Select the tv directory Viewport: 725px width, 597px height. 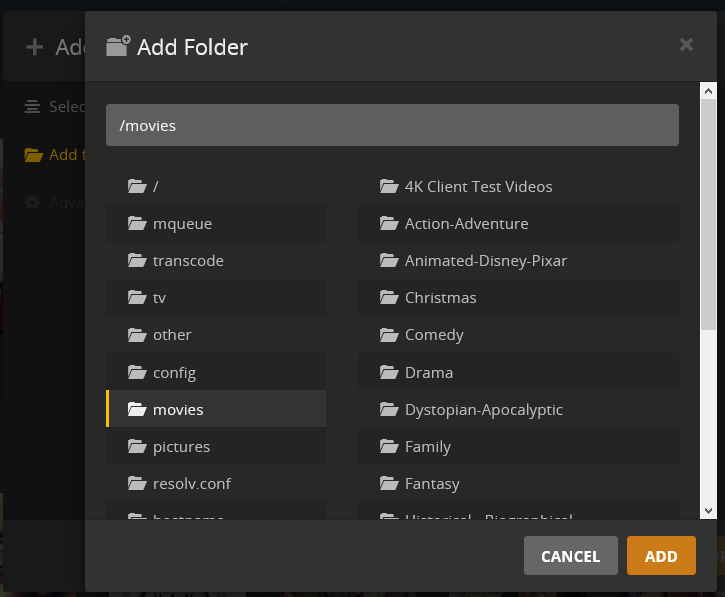click(216, 298)
